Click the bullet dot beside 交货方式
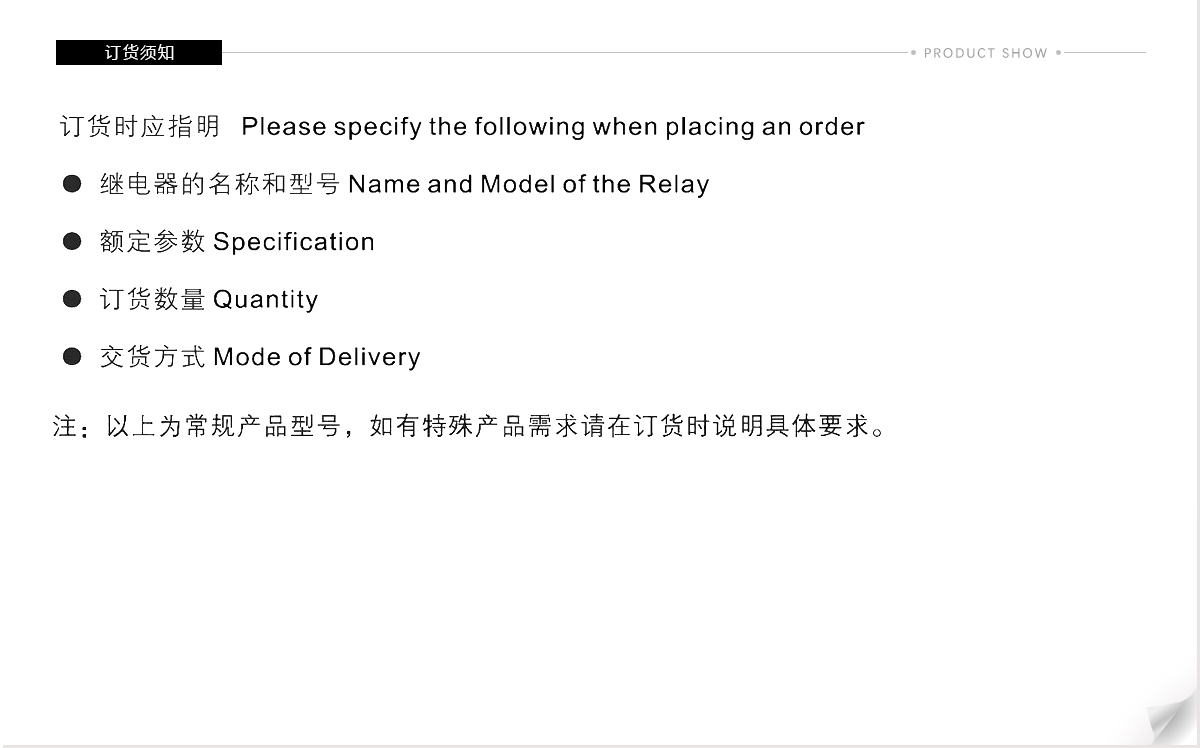The image size is (1200, 748). pyautogui.click(x=72, y=356)
